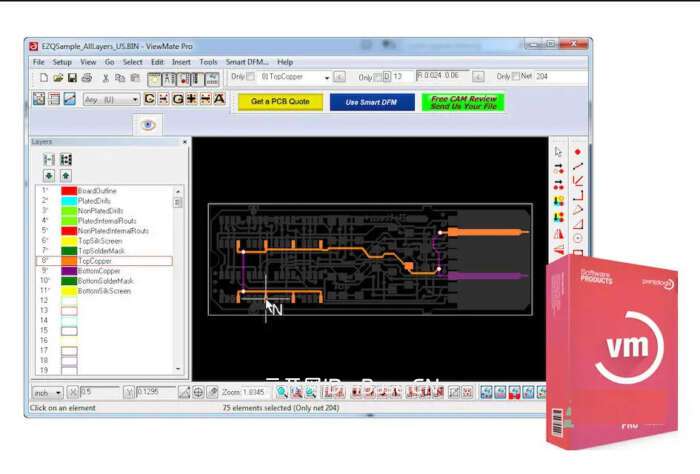
Task: Click the yellow TopSilkScreen color swatch
Action: coord(69,241)
